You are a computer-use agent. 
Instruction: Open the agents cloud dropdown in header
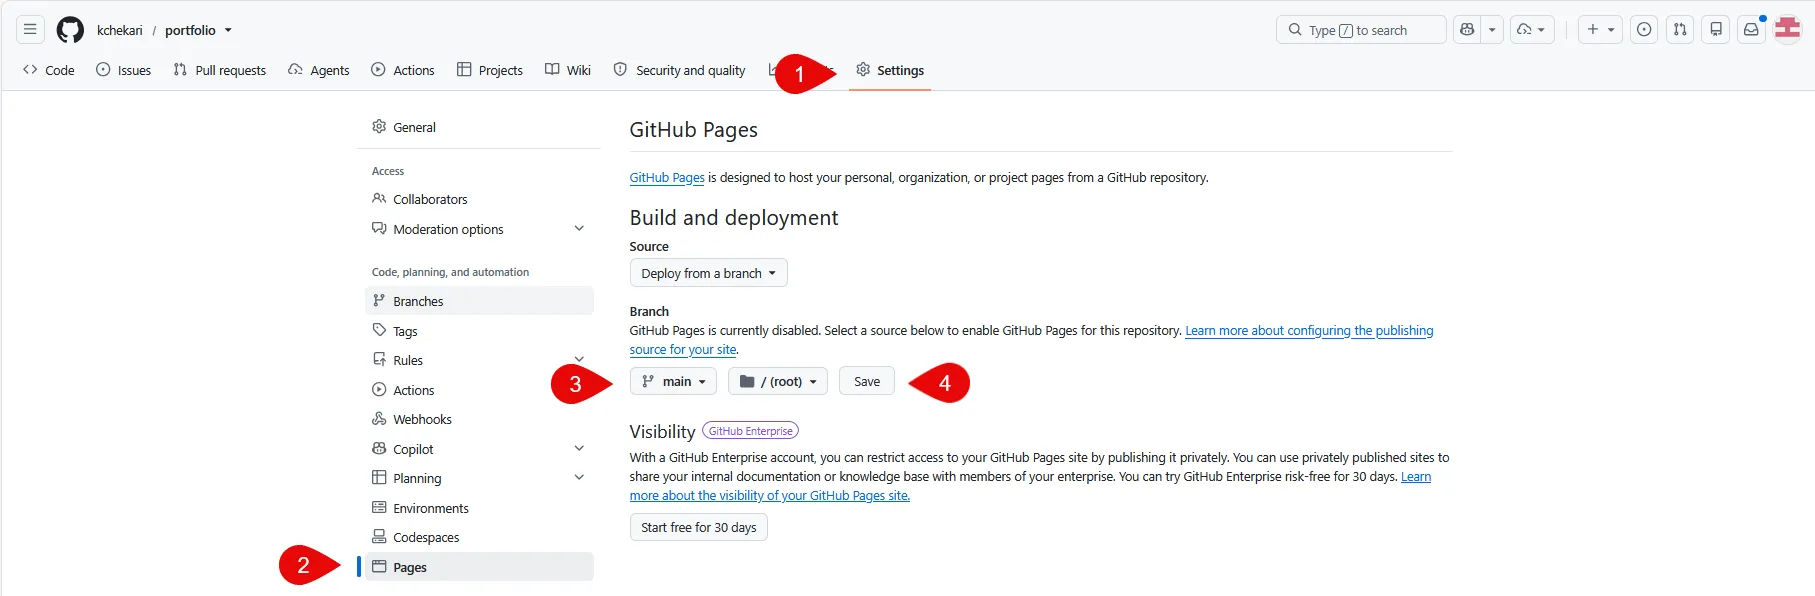coord(1531,30)
